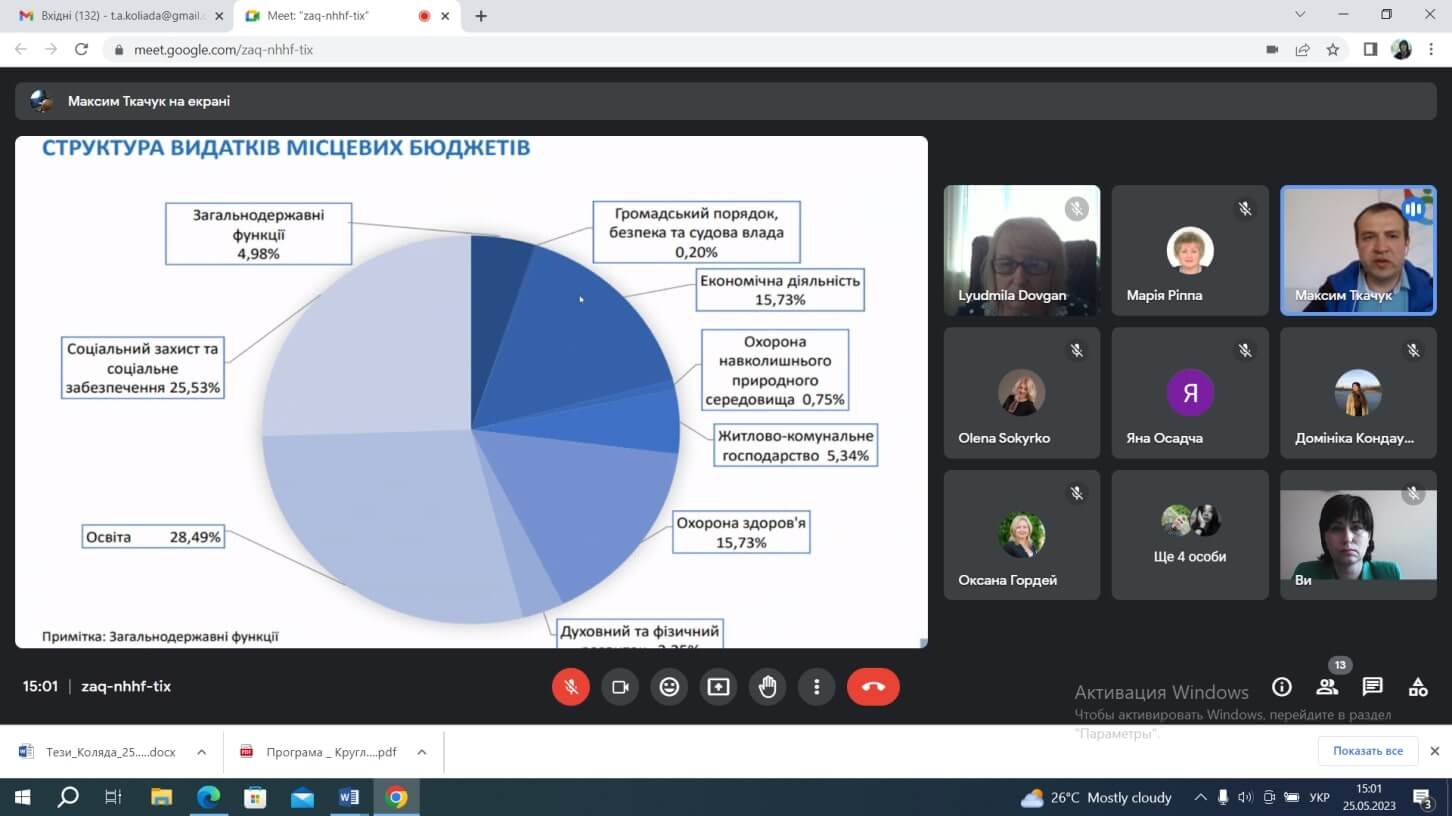Viewport: 1452px width, 816px height.
Task: Open File Explorer from taskbar
Action: [161, 797]
